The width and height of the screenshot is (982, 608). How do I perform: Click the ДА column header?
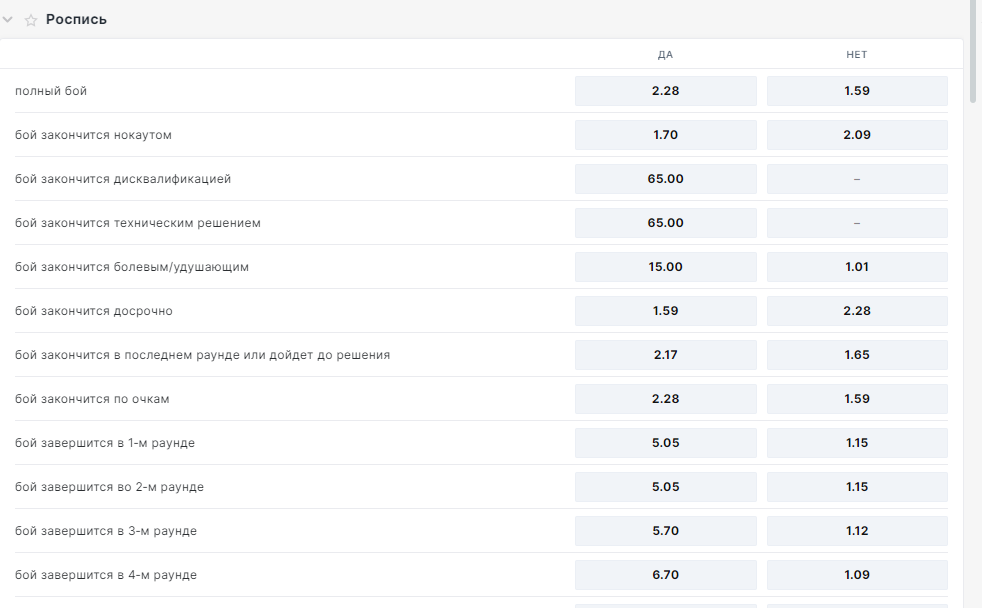pos(665,54)
